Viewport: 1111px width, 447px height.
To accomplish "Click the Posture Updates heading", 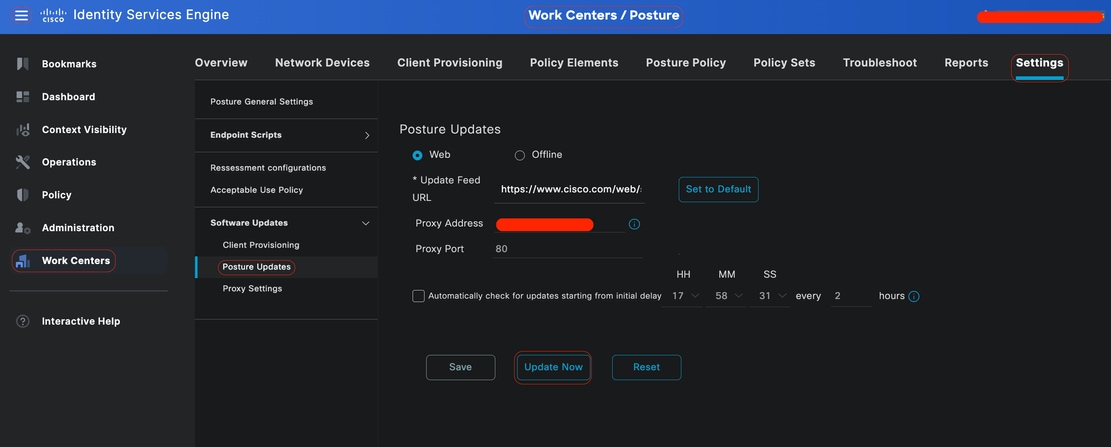I will pyautogui.click(x=450, y=130).
